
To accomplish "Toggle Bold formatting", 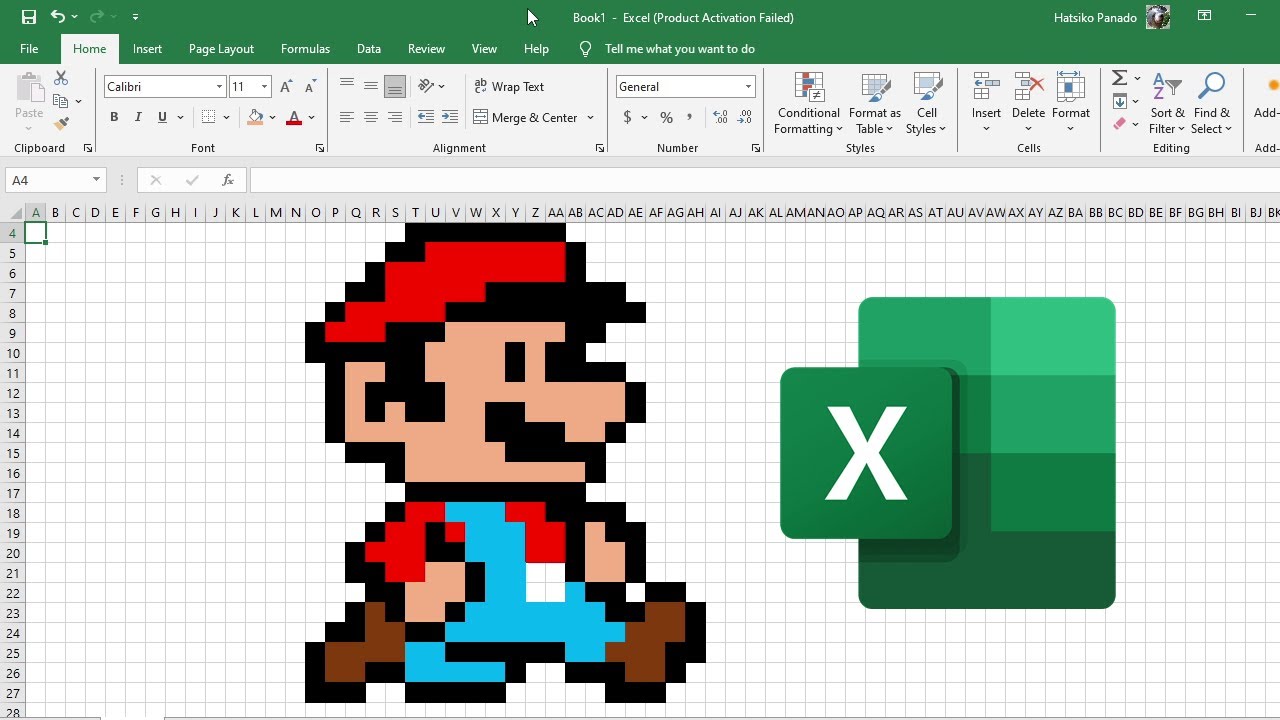I will [114, 117].
